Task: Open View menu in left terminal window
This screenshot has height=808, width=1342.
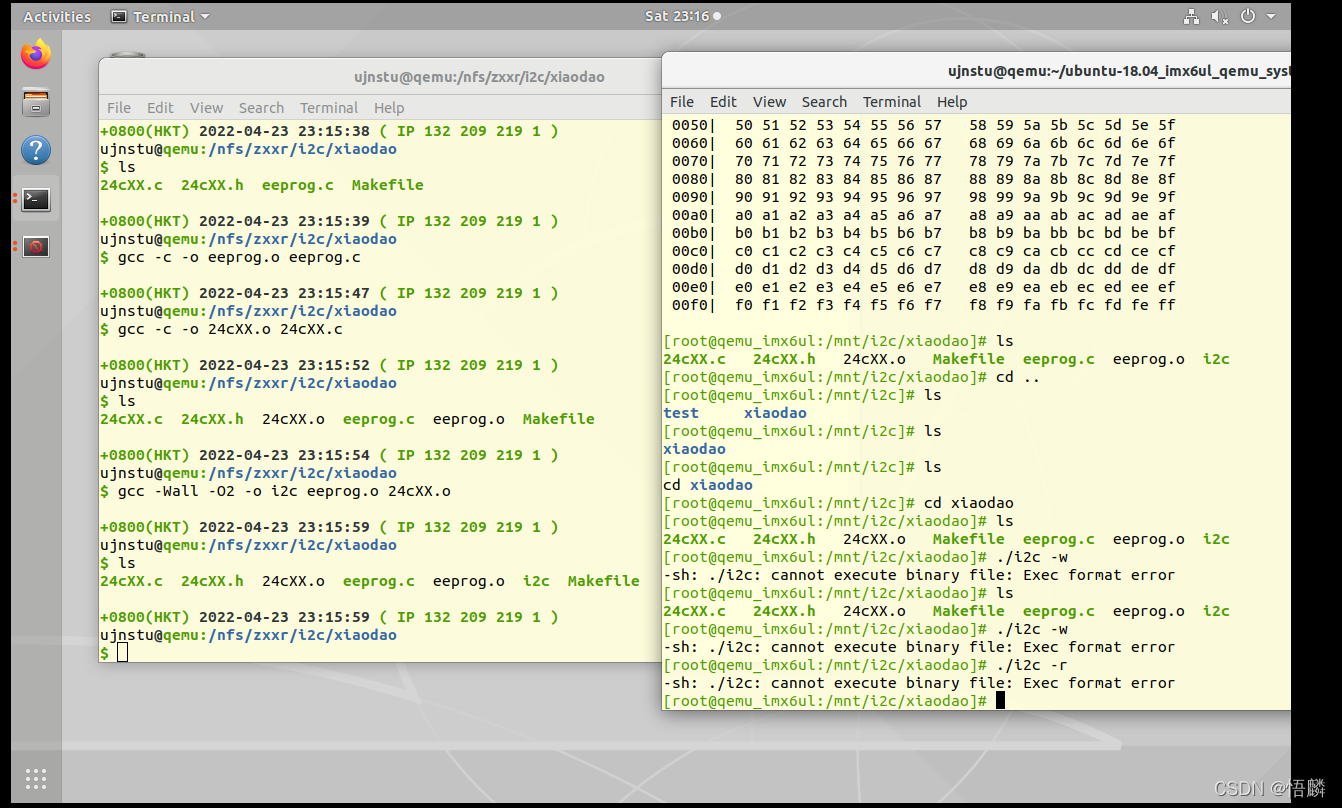Action: tap(206, 108)
